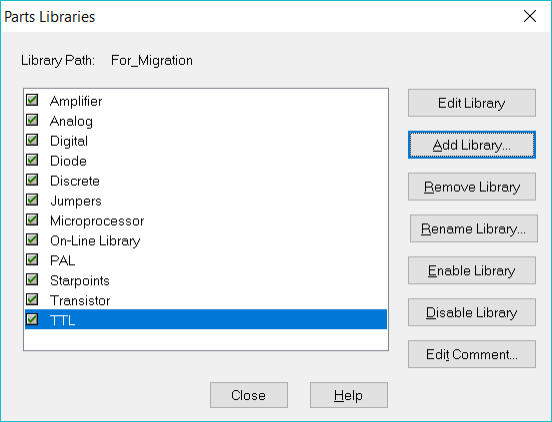
Task: Open Help for Parts Libraries
Action: click(349, 395)
